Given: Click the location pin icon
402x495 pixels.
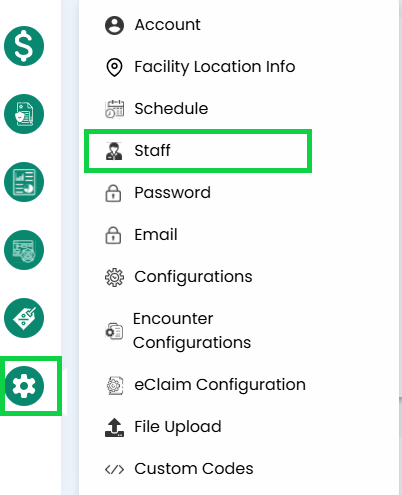Looking at the screenshot, I should click(x=114, y=67).
